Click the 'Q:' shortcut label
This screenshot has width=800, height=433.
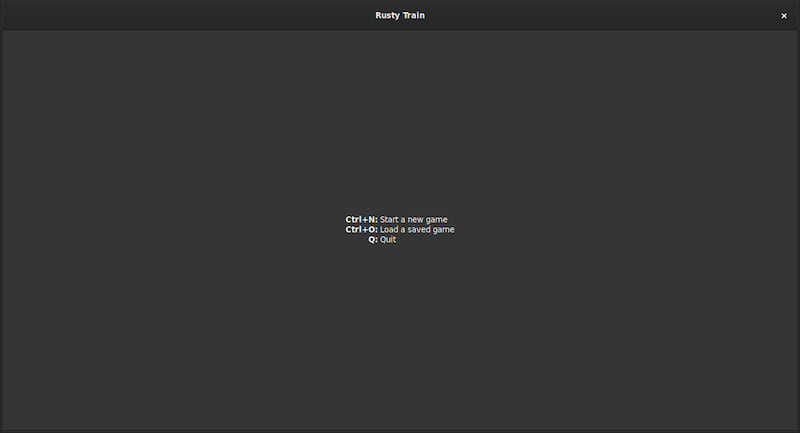tap(373, 239)
